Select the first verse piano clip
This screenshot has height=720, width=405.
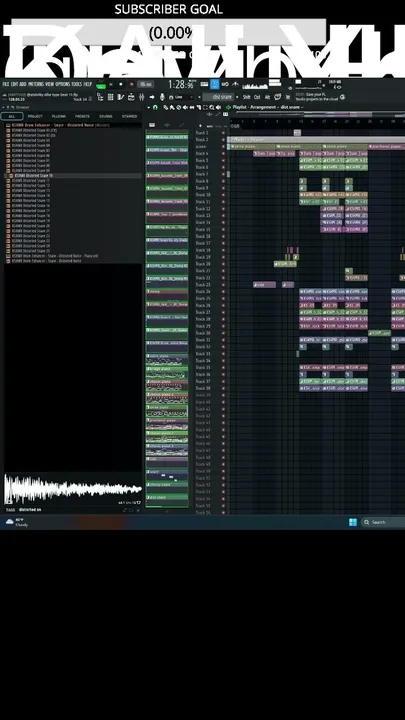pyautogui.click(x=253, y=146)
